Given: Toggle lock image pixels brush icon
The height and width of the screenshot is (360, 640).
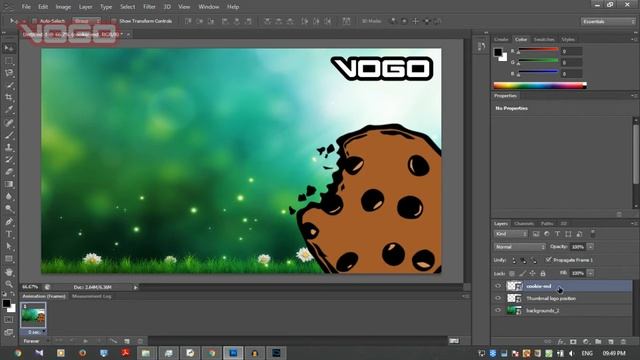Looking at the screenshot, I should 522,273.
